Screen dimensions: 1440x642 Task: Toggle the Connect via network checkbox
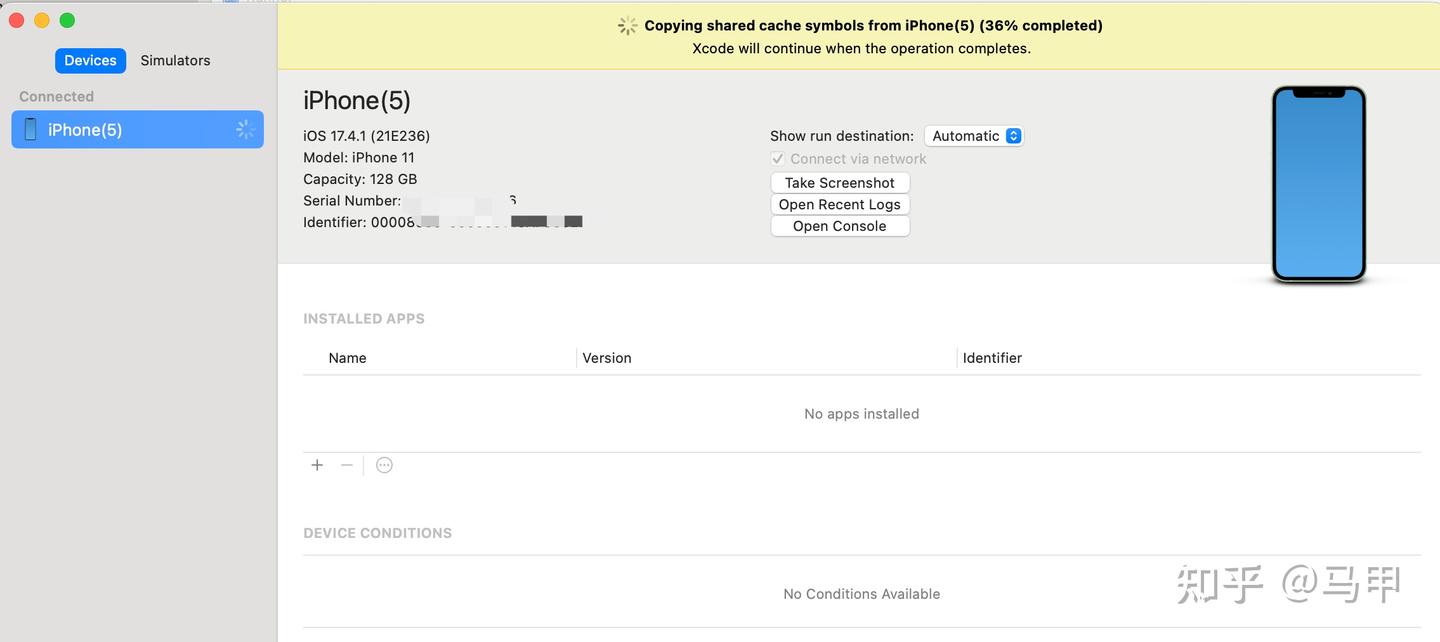(778, 159)
